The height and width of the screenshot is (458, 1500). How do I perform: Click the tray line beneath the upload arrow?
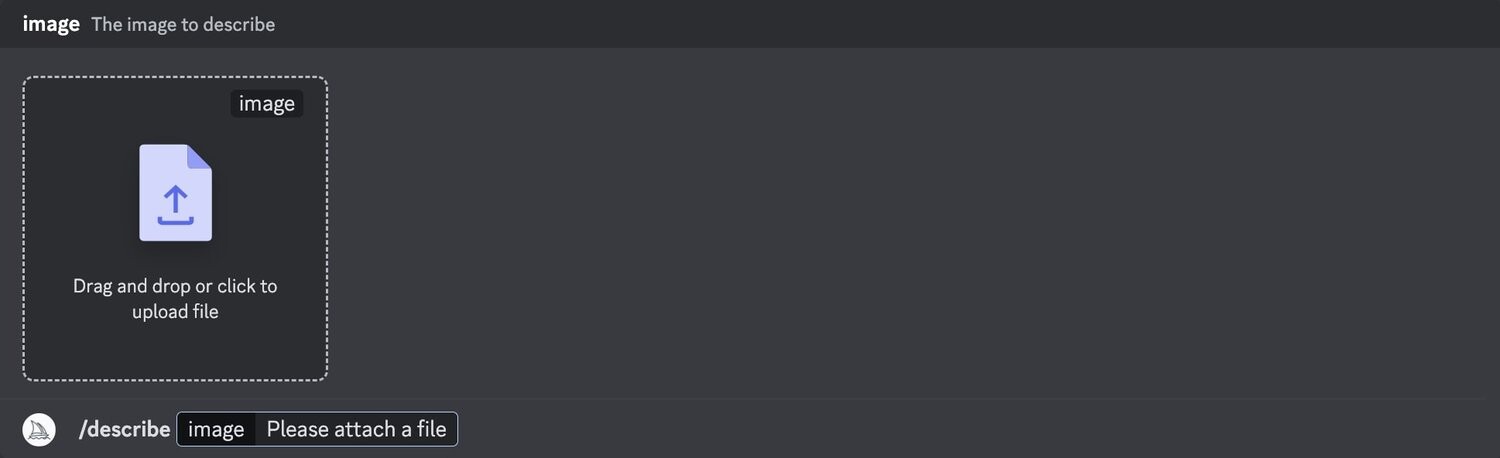[x=175, y=220]
